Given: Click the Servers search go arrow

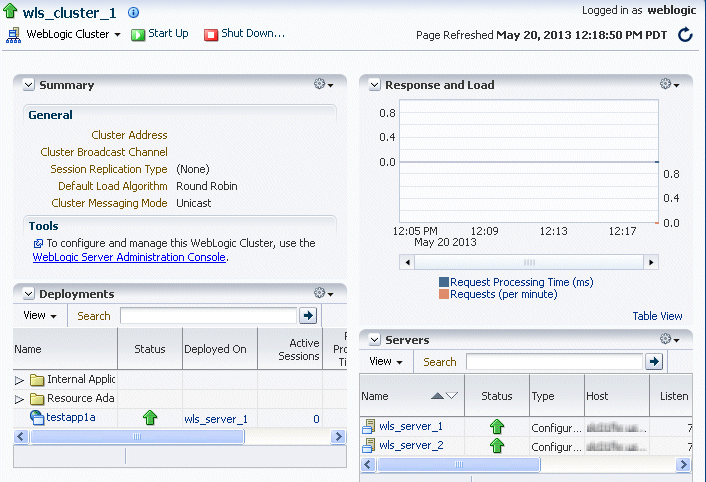Looking at the screenshot, I should [654, 361].
